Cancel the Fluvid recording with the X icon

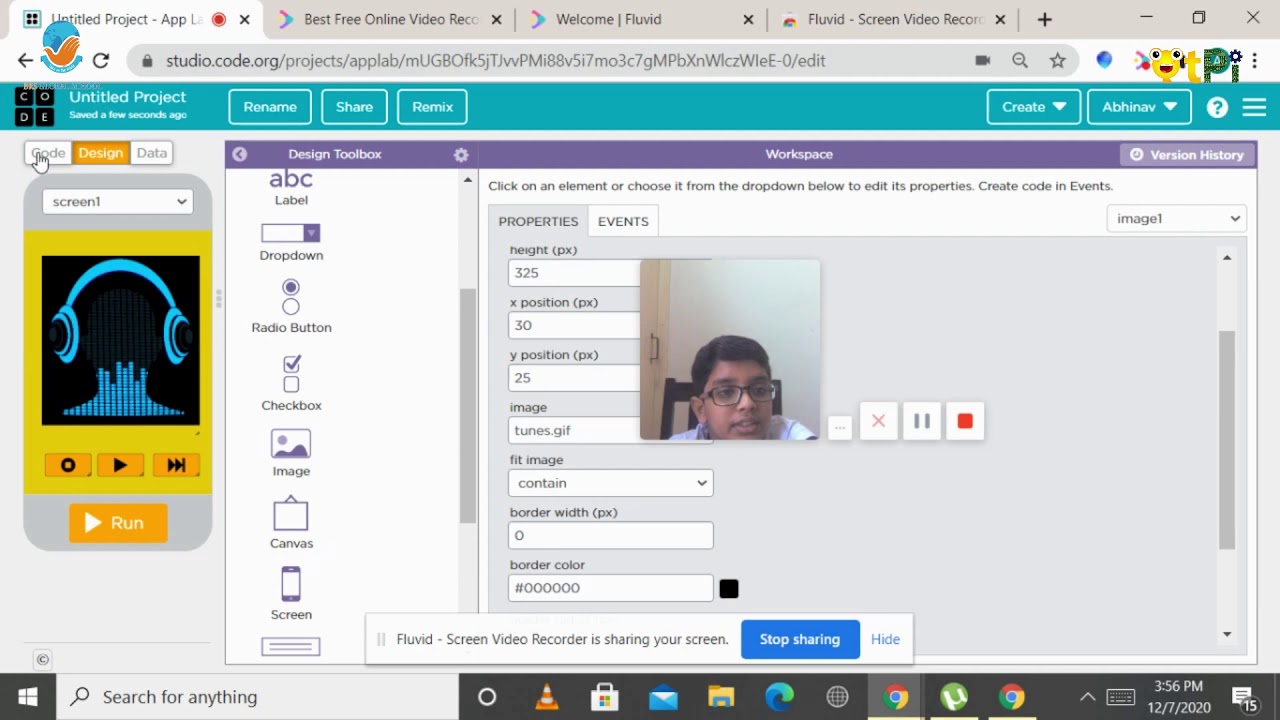[878, 422]
